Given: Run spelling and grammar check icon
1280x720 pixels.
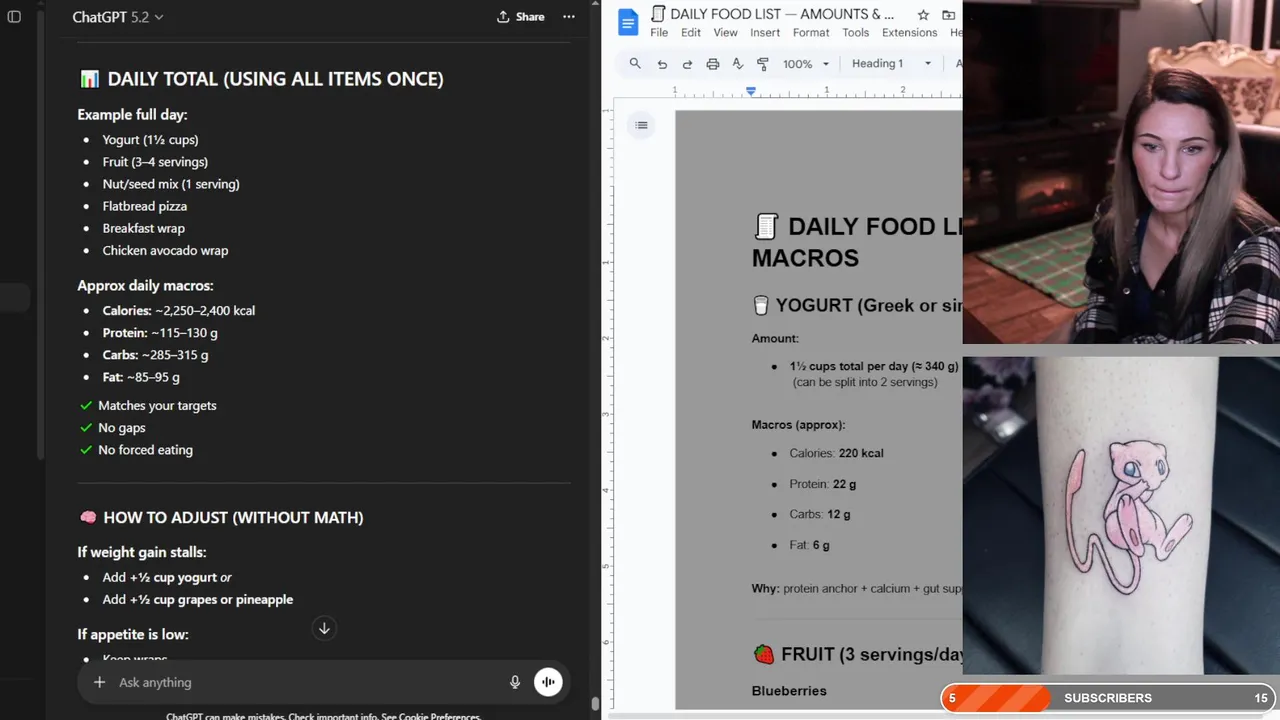Looking at the screenshot, I should [737, 64].
